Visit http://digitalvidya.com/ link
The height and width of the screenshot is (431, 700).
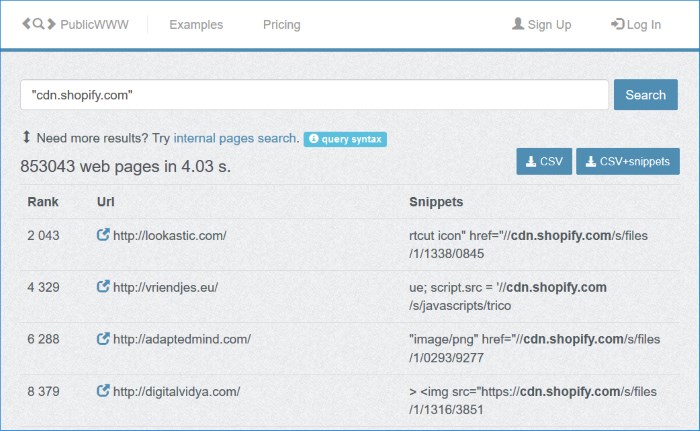point(176,392)
